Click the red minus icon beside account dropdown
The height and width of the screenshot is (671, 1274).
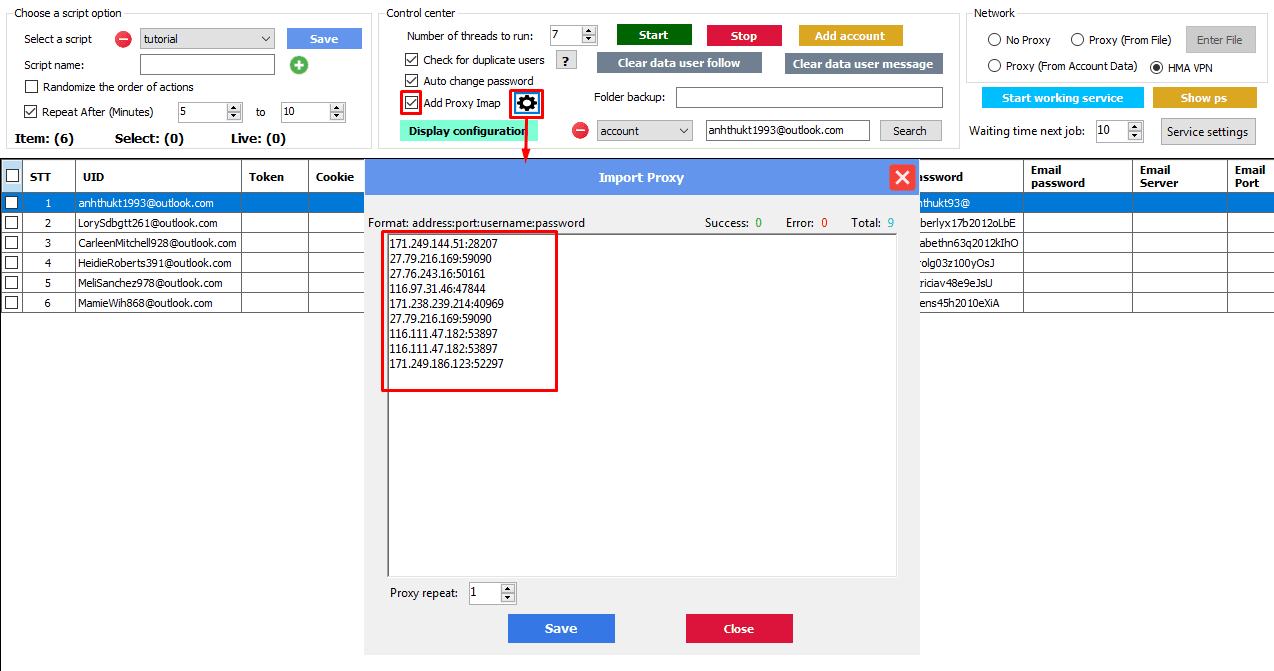(580, 131)
